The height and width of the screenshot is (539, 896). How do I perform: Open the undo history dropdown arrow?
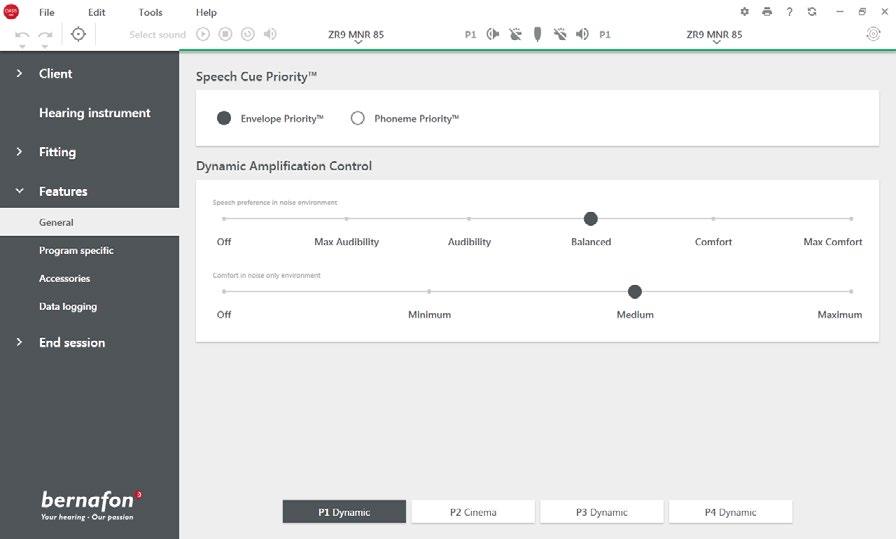(22, 46)
